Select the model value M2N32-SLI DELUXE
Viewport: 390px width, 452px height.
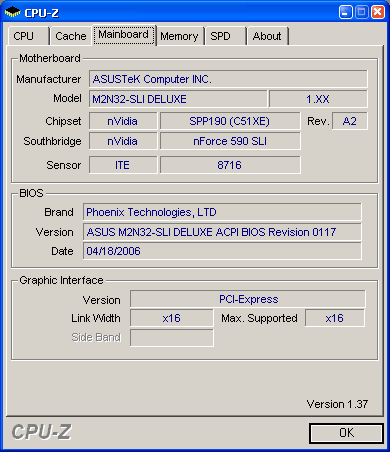pos(178,99)
